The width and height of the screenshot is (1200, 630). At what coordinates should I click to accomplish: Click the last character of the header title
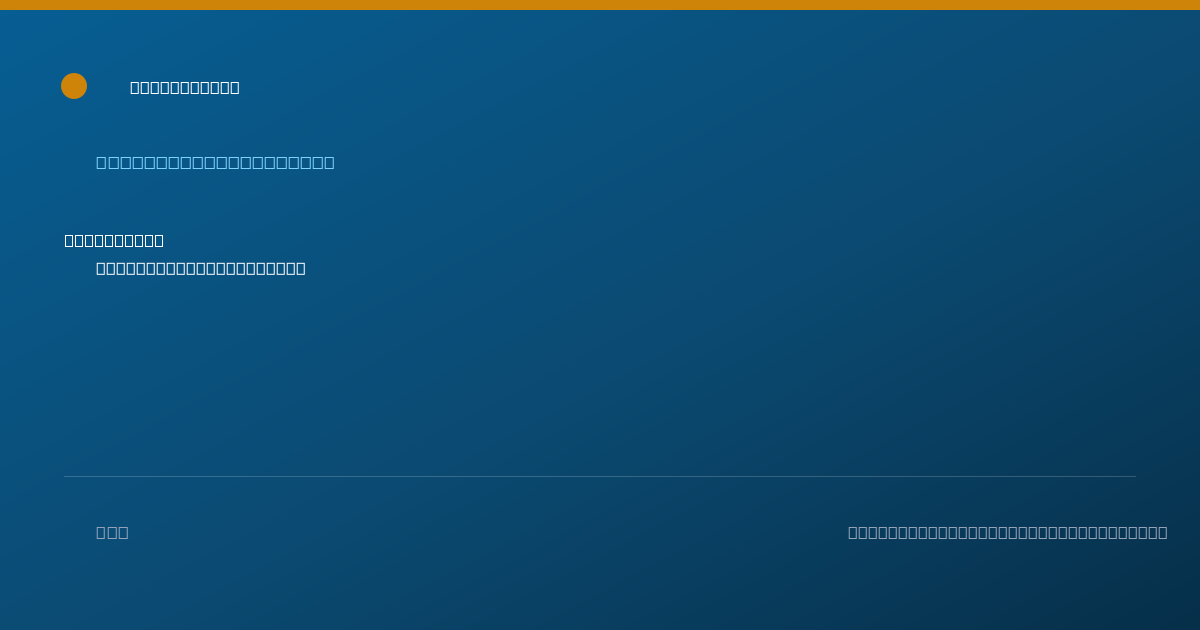[235, 87]
